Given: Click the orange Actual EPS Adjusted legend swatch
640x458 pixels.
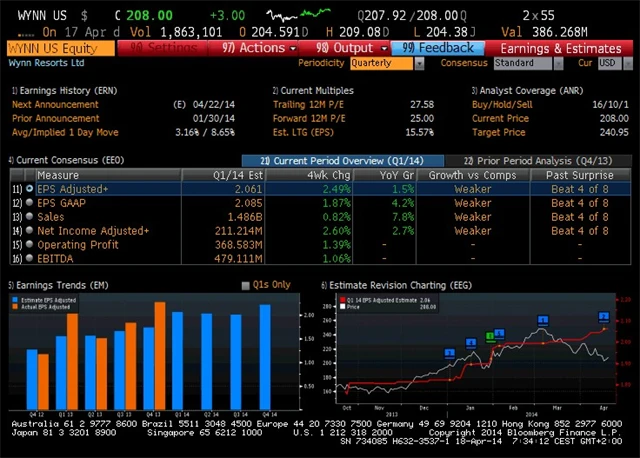Looking at the screenshot, I should 14,307.
